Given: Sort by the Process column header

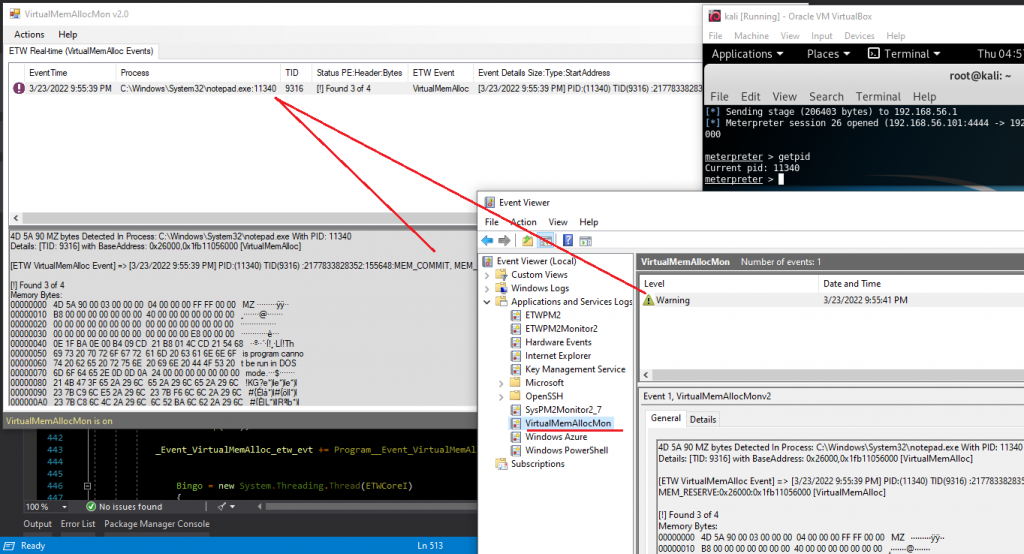Looking at the screenshot, I should coord(198,73).
